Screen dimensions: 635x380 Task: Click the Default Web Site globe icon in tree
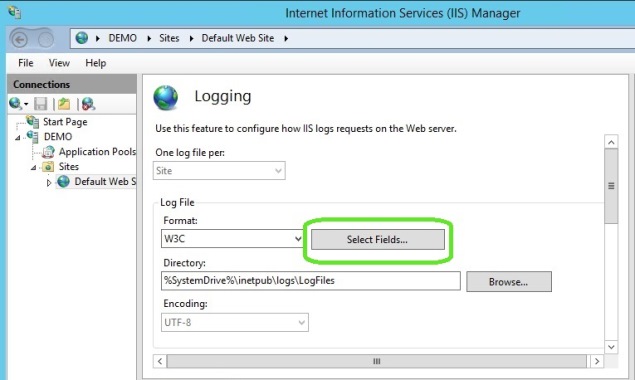pyautogui.click(x=63, y=181)
